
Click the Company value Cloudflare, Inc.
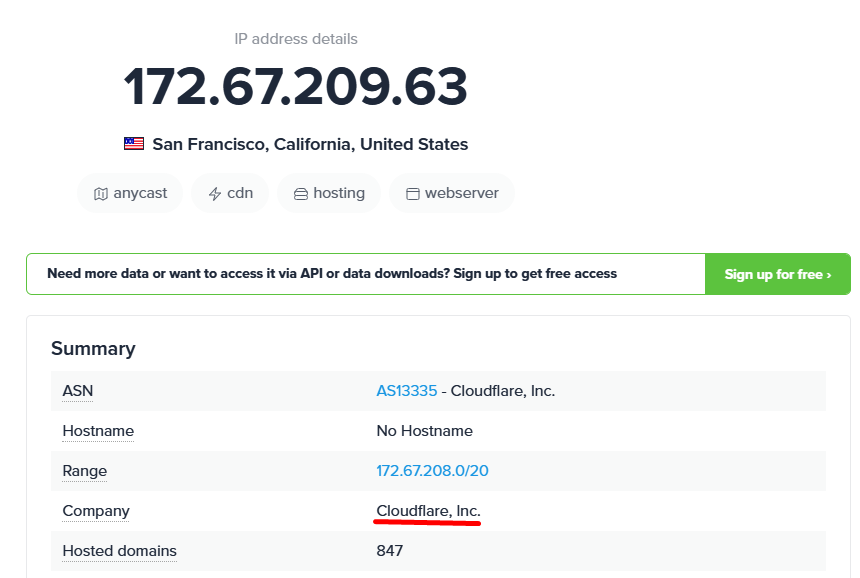(x=428, y=511)
